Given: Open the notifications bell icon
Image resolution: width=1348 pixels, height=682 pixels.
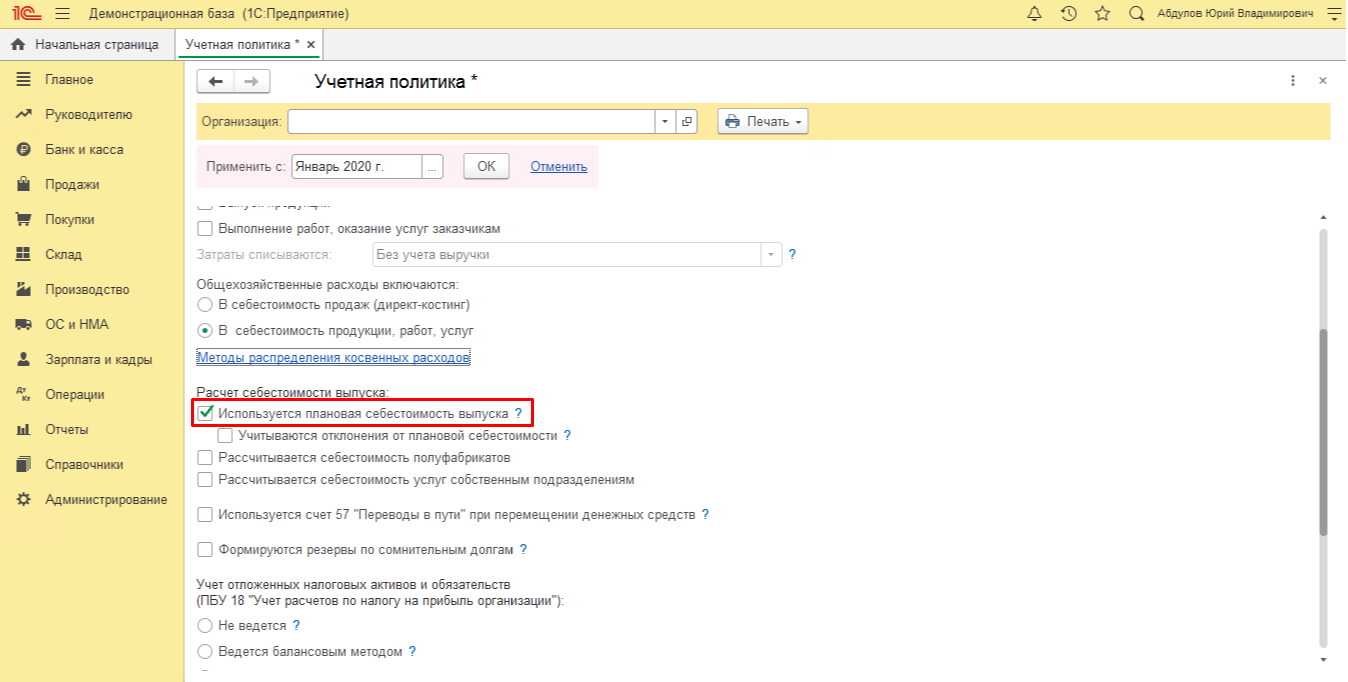Looking at the screenshot, I should pos(1034,14).
